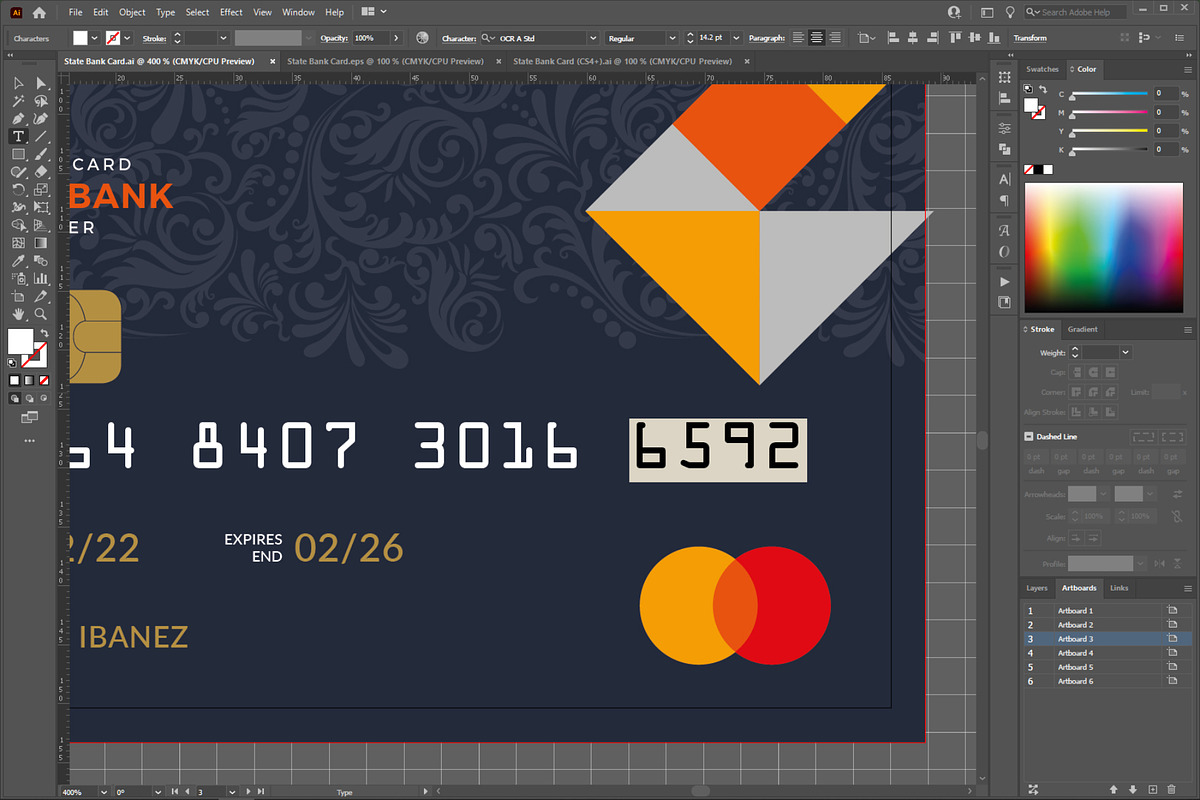
Task: Choose the Eraser tool
Action: point(41,172)
